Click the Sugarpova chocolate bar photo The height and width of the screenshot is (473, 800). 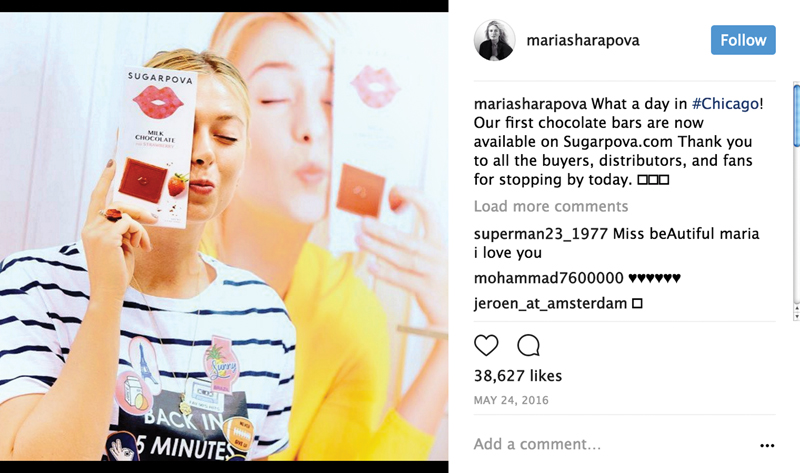pyautogui.click(x=155, y=148)
